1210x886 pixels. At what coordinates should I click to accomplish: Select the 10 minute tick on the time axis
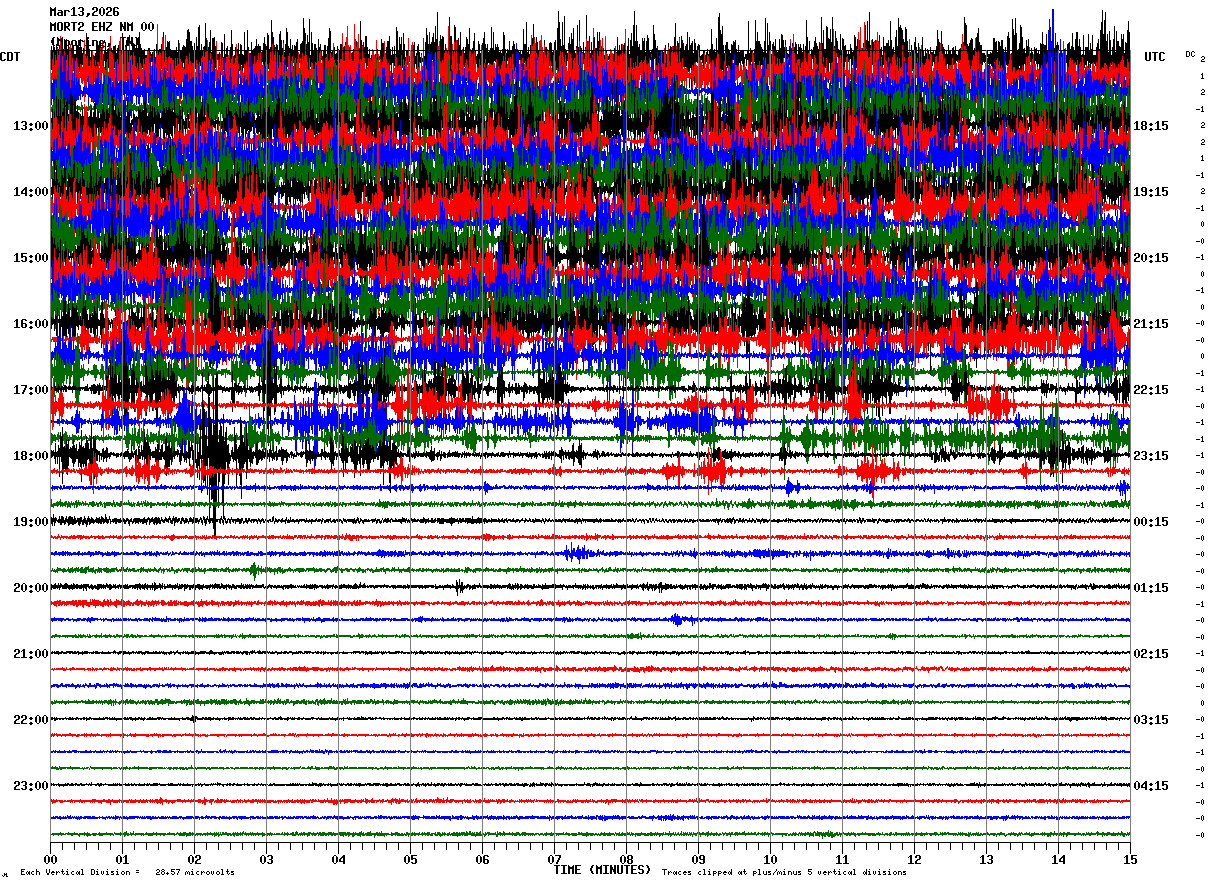[770, 859]
